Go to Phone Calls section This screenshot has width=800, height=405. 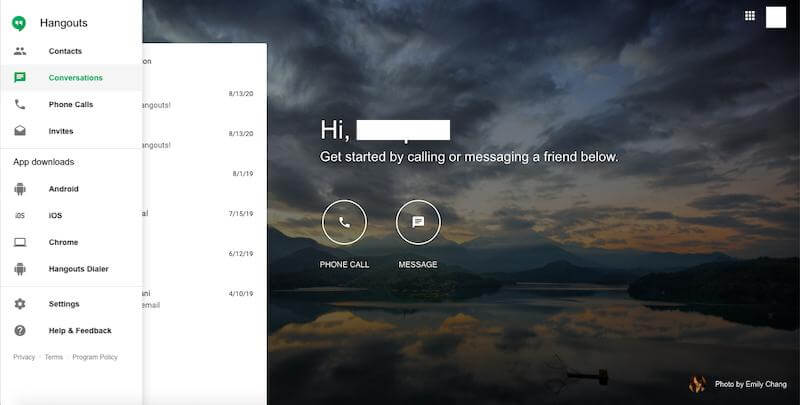[x=71, y=105]
